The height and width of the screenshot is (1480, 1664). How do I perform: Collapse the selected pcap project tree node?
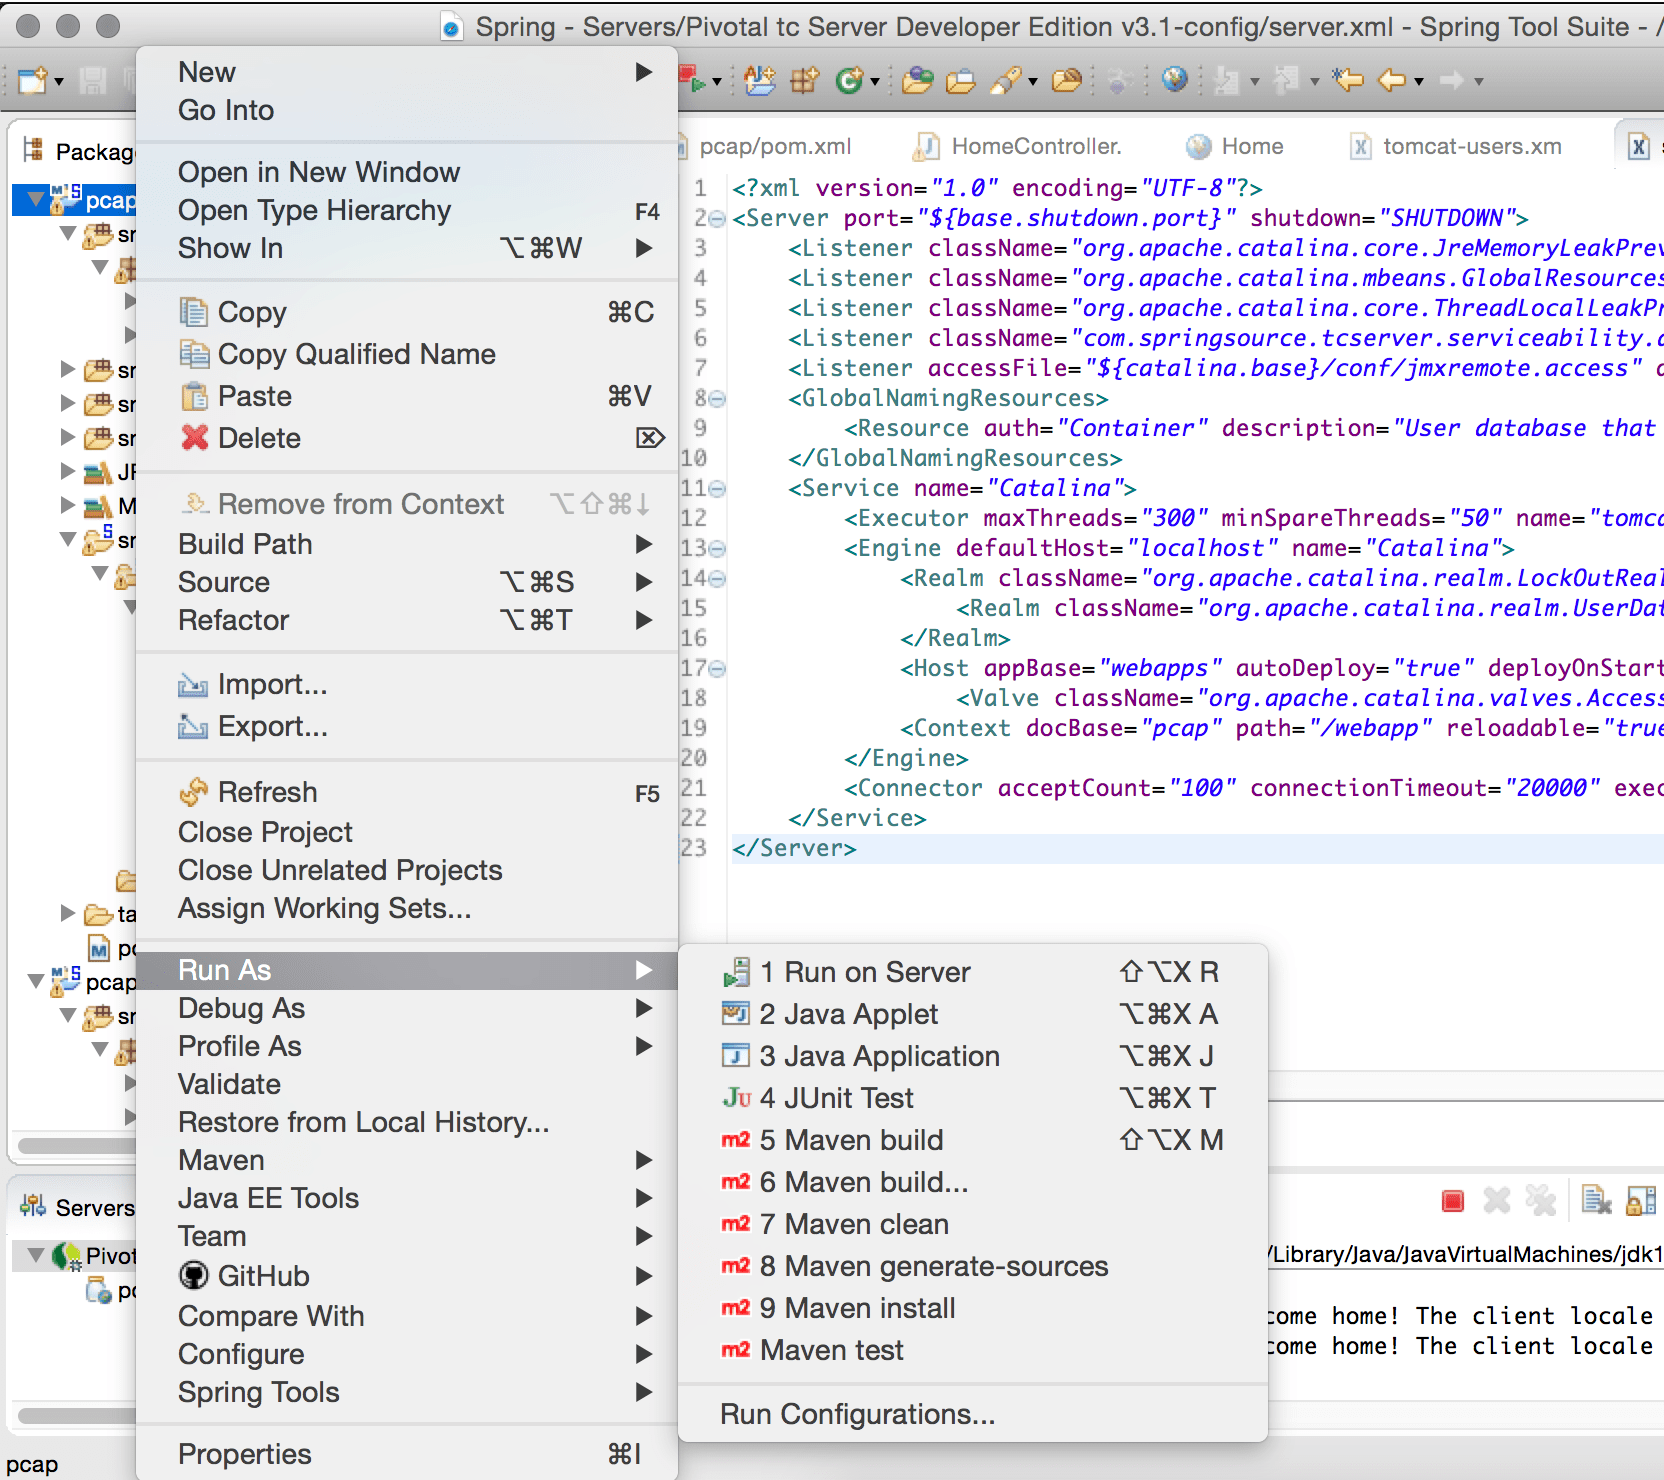click(36, 199)
